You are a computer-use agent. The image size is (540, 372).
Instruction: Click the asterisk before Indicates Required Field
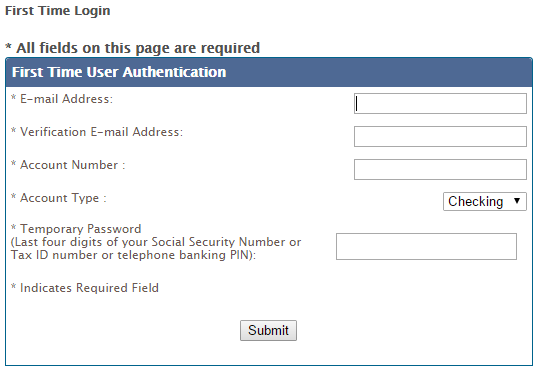(x=13, y=286)
